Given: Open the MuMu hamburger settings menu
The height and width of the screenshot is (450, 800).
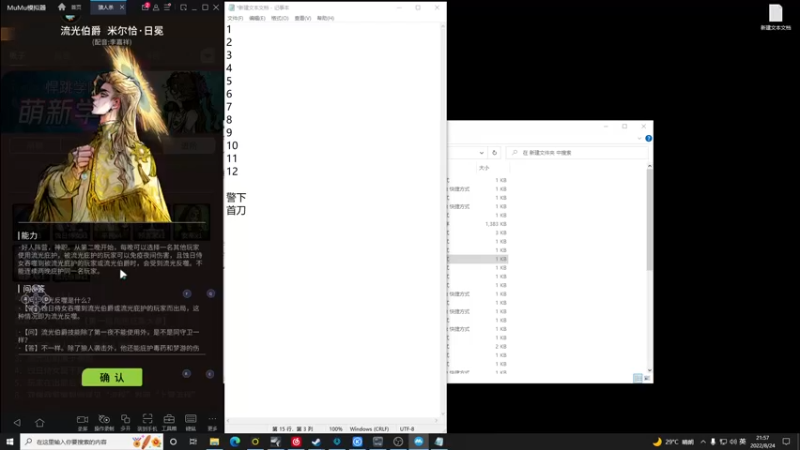Looking at the screenshot, I should (x=167, y=8).
